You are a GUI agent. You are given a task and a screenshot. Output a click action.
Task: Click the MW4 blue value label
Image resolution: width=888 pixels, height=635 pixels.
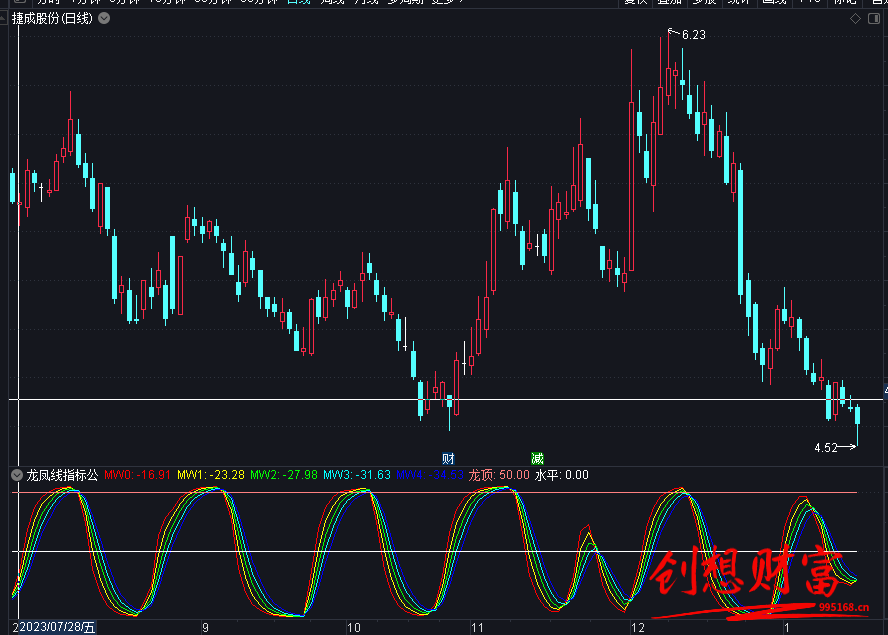pos(430,475)
